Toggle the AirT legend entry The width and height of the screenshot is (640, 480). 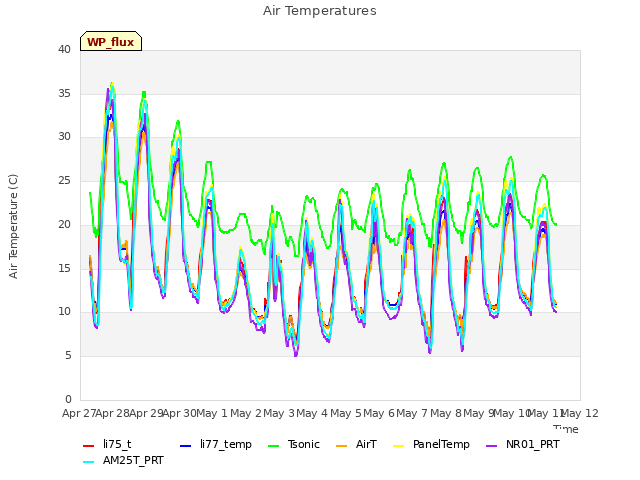[356, 444]
